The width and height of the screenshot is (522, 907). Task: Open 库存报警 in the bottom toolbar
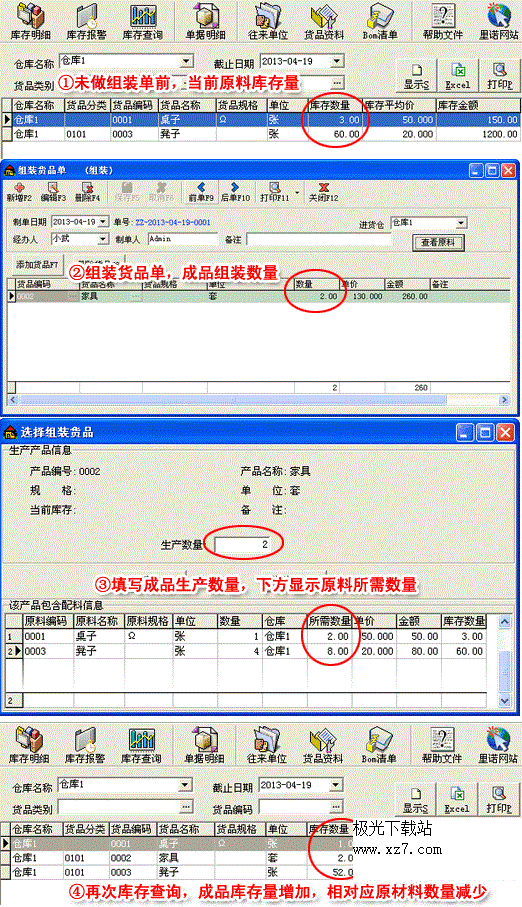(x=85, y=745)
